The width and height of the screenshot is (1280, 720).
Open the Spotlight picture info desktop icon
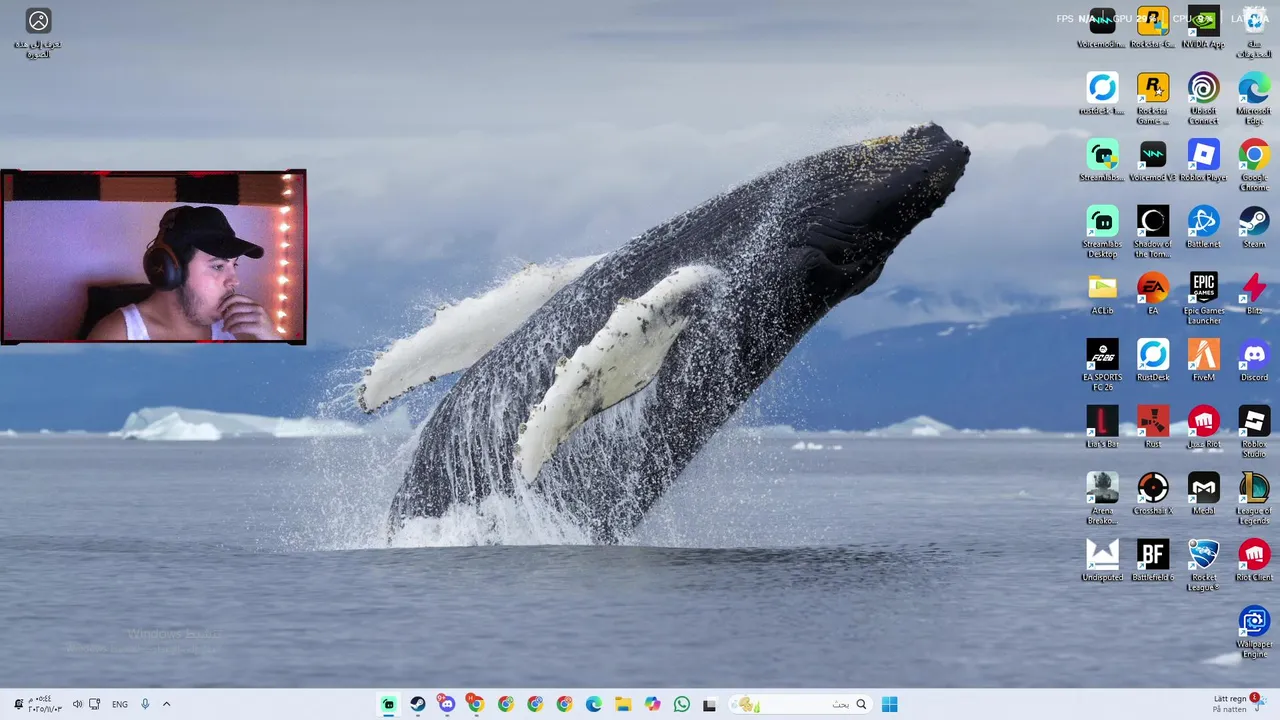point(38,33)
